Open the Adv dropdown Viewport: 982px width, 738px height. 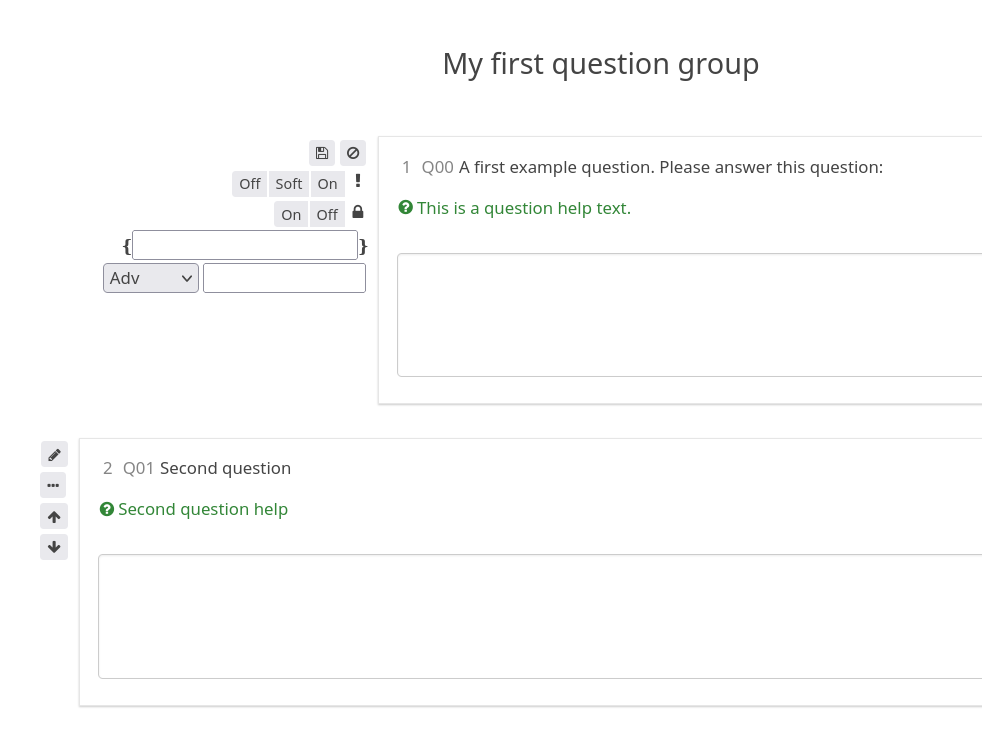tap(151, 278)
